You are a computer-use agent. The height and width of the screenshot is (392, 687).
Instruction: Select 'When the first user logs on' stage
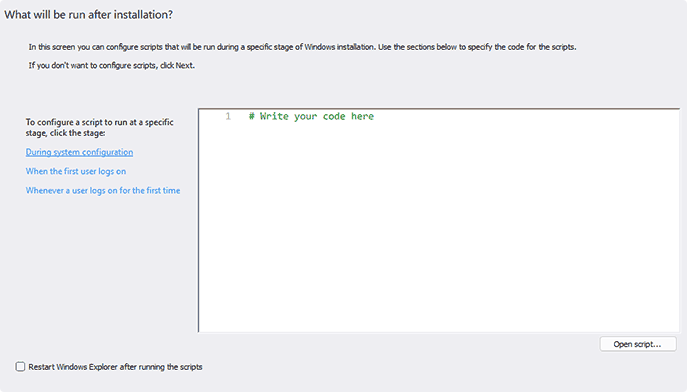[76, 171]
